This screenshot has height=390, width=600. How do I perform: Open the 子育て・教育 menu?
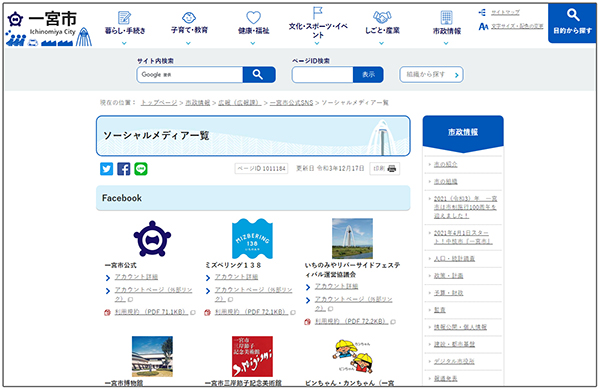(189, 23)
